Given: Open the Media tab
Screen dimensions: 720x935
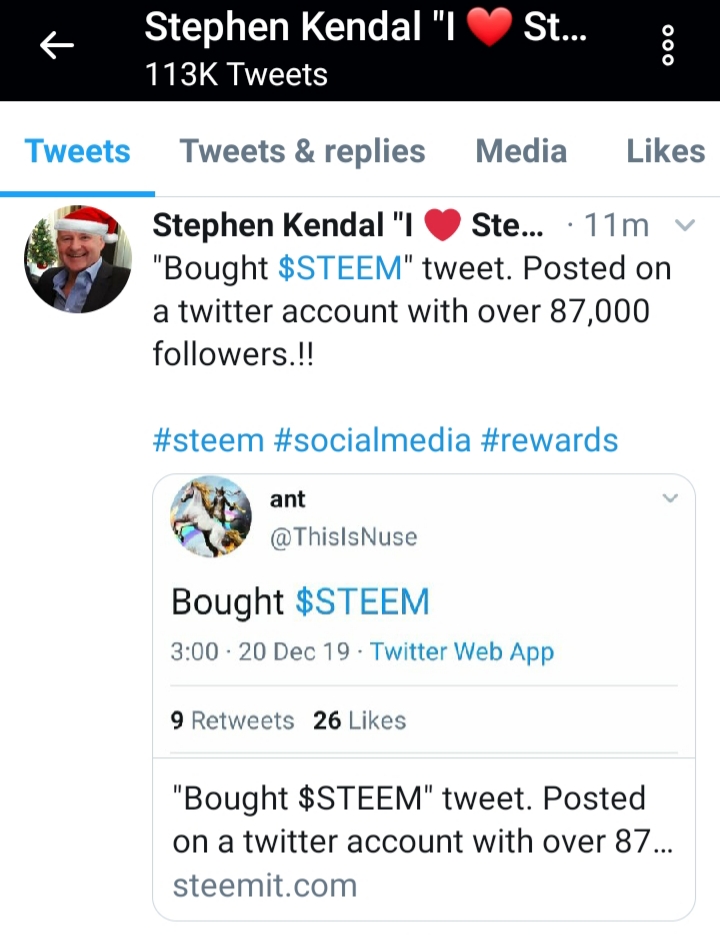Looking at the screenshot, I should click(521, 151).
